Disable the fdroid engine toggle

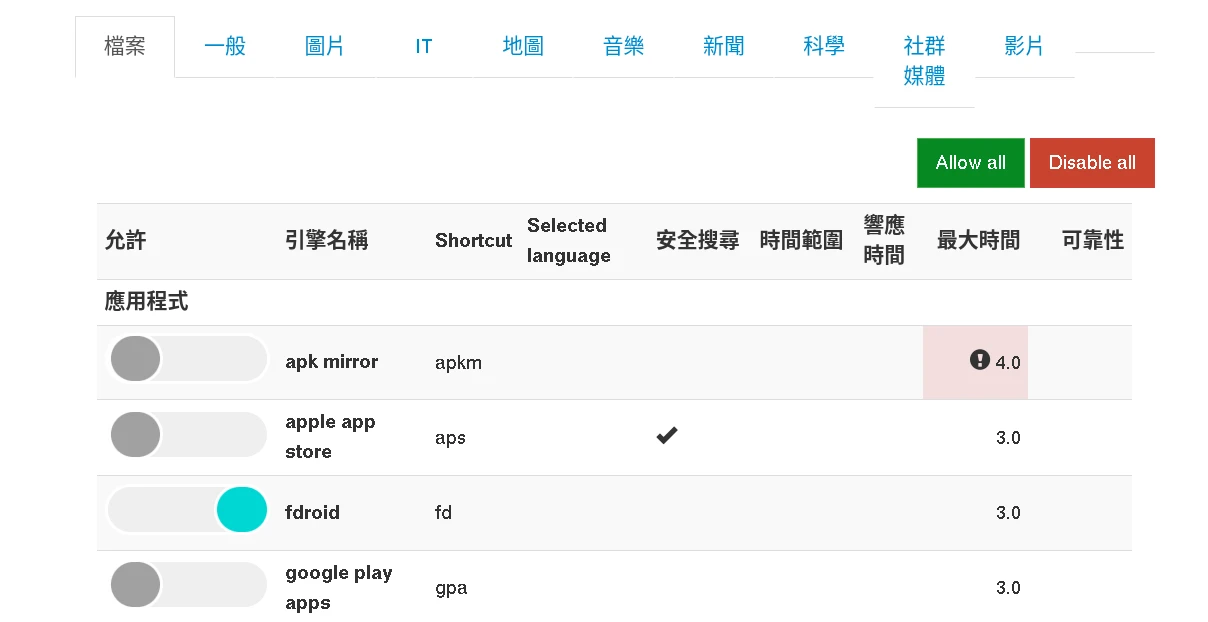pyautogui.click(x=187, y=511)
